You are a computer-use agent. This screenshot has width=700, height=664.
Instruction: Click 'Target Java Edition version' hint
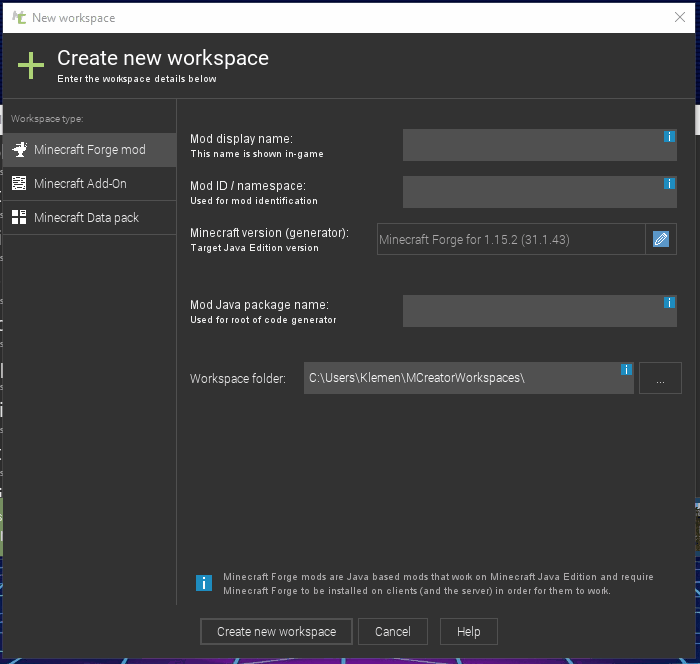tap(254, 248)
